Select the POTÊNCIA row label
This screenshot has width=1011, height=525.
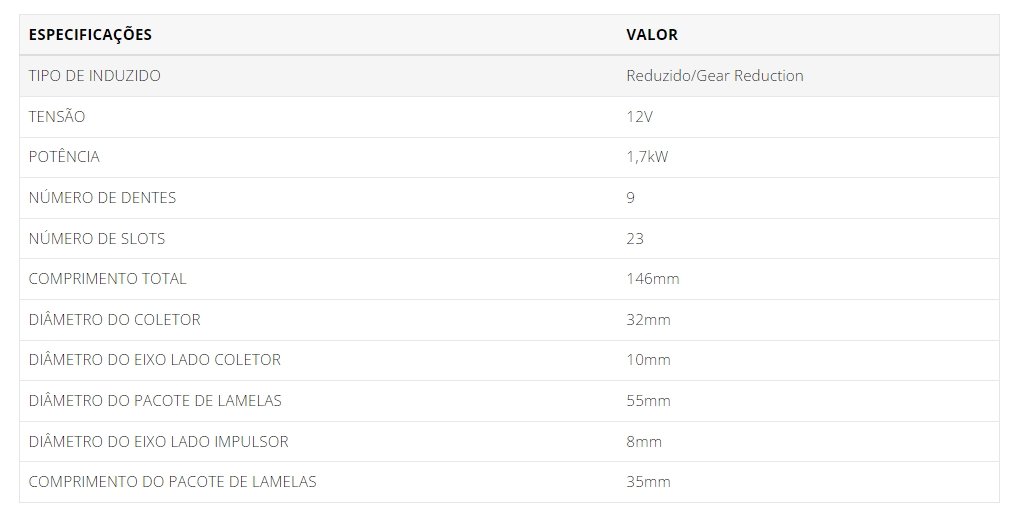(64, 157)
